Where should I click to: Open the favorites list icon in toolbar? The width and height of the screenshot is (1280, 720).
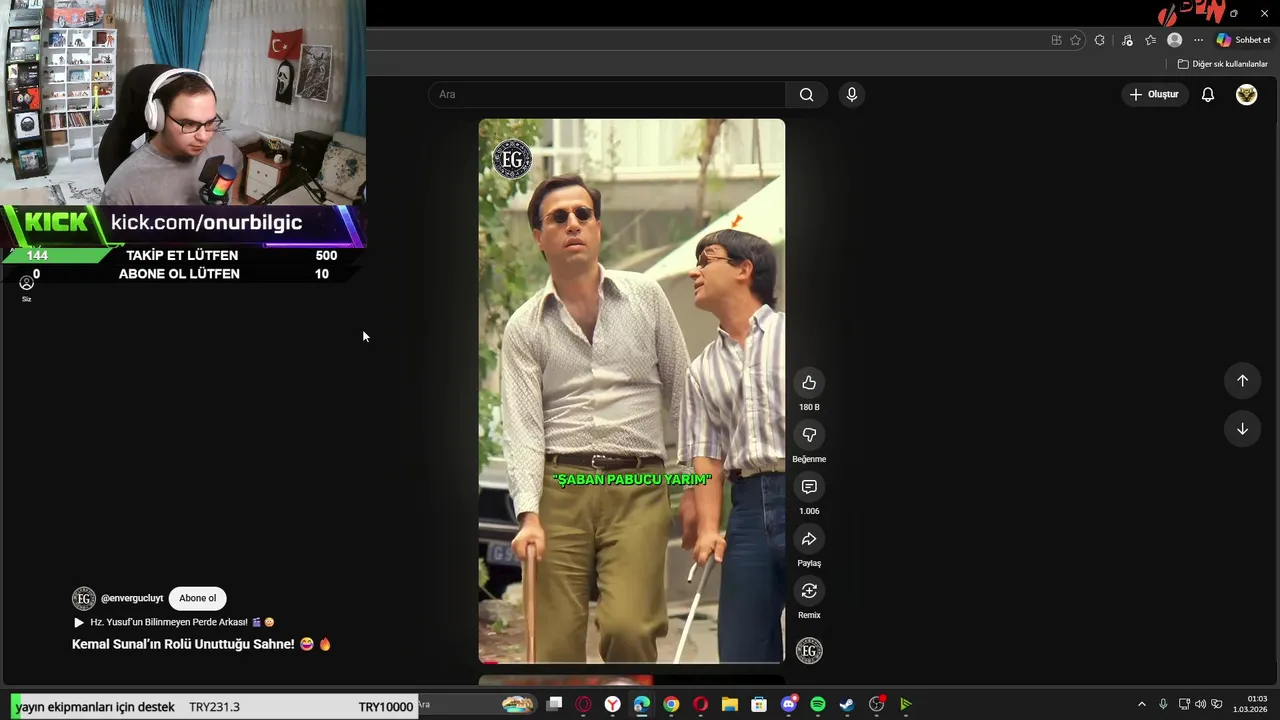1151,40
